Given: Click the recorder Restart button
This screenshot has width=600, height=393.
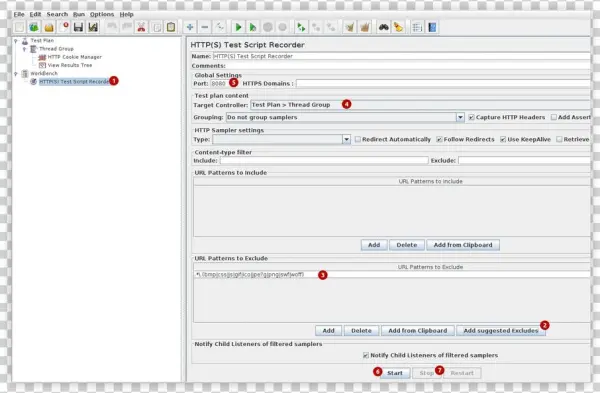Looking at the screenshot, I should (x=462, y=373).
